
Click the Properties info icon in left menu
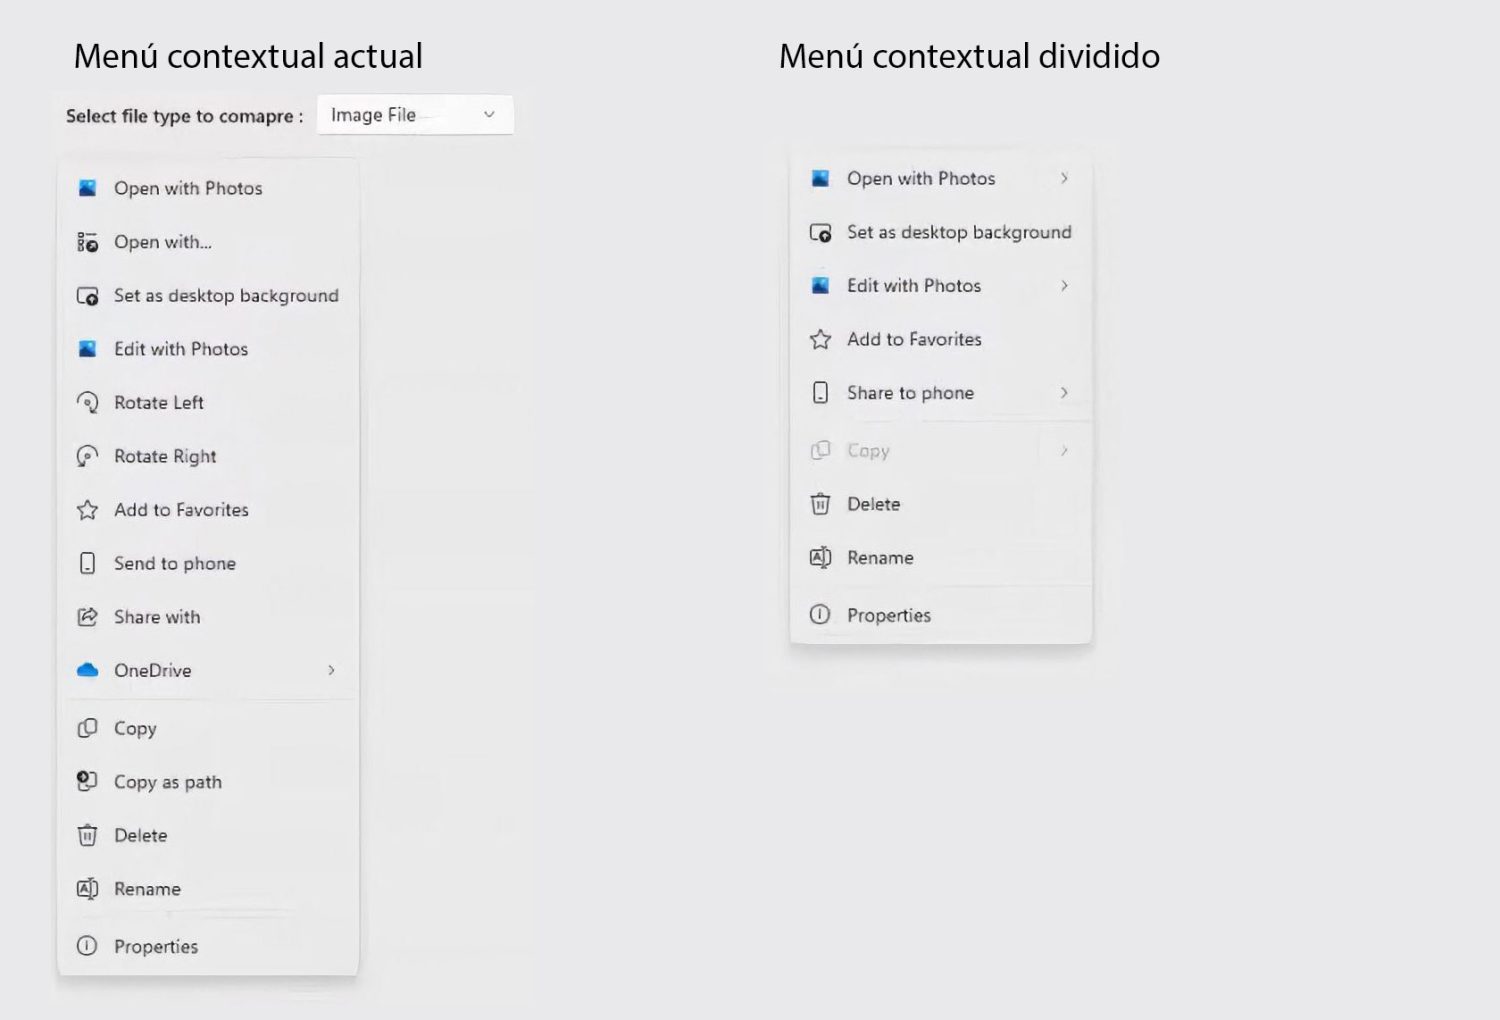[x=88, y=946]
